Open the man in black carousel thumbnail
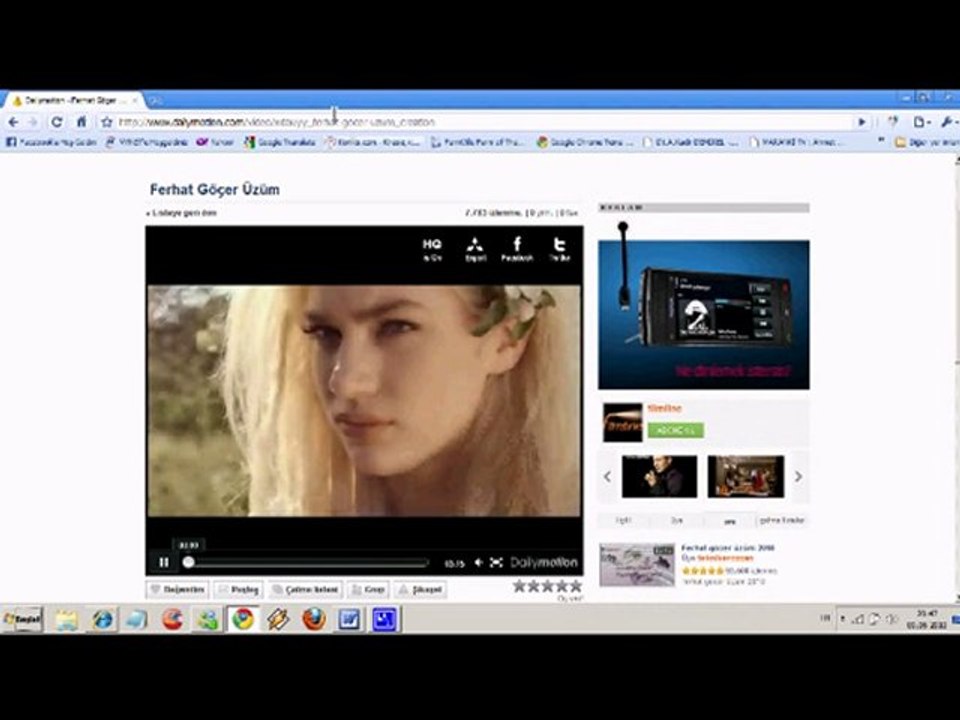The image size is (960, 720). point(659,476)
